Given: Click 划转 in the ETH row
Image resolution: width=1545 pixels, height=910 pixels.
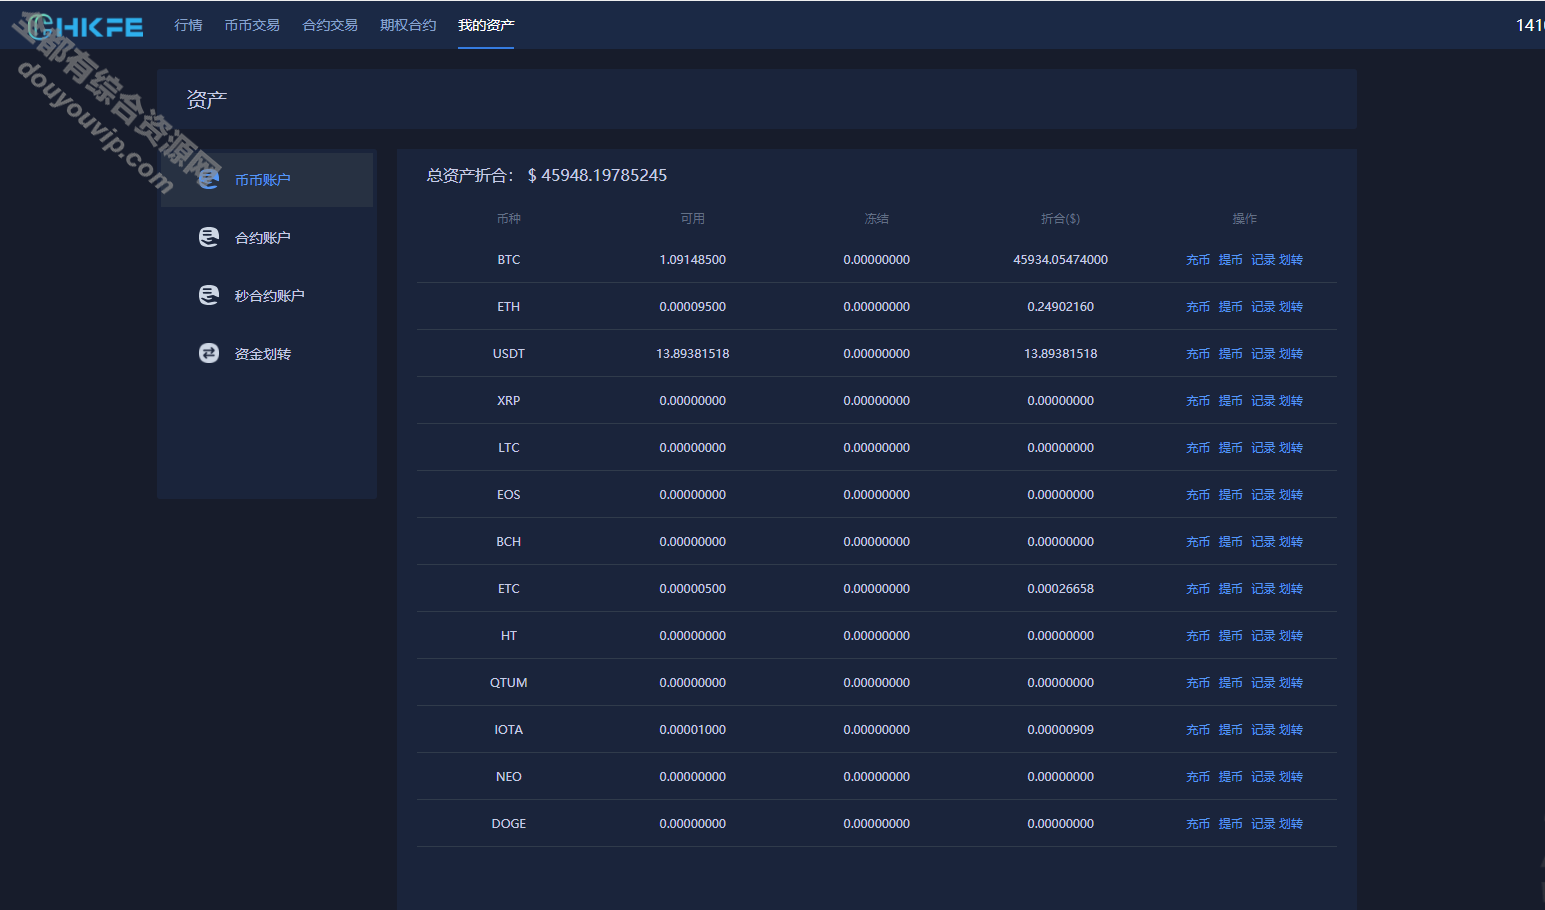Looking at the screenshot, I should [1291, 307].
